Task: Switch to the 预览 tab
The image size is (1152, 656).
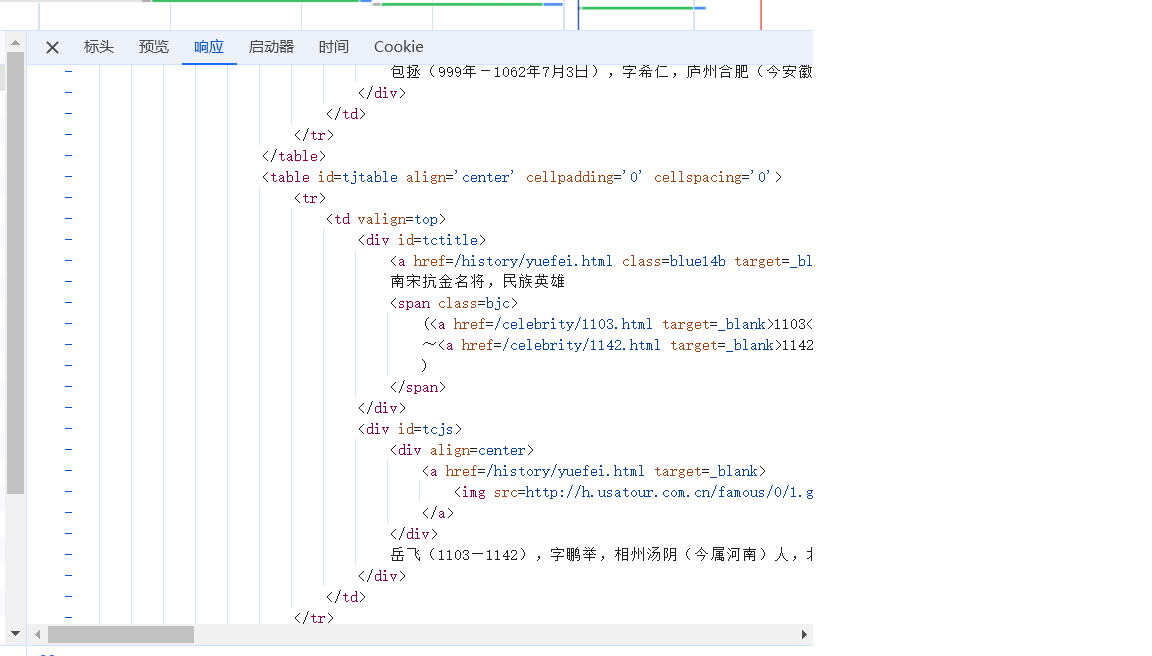Action: pyautogui.click(x=154, y=47)
